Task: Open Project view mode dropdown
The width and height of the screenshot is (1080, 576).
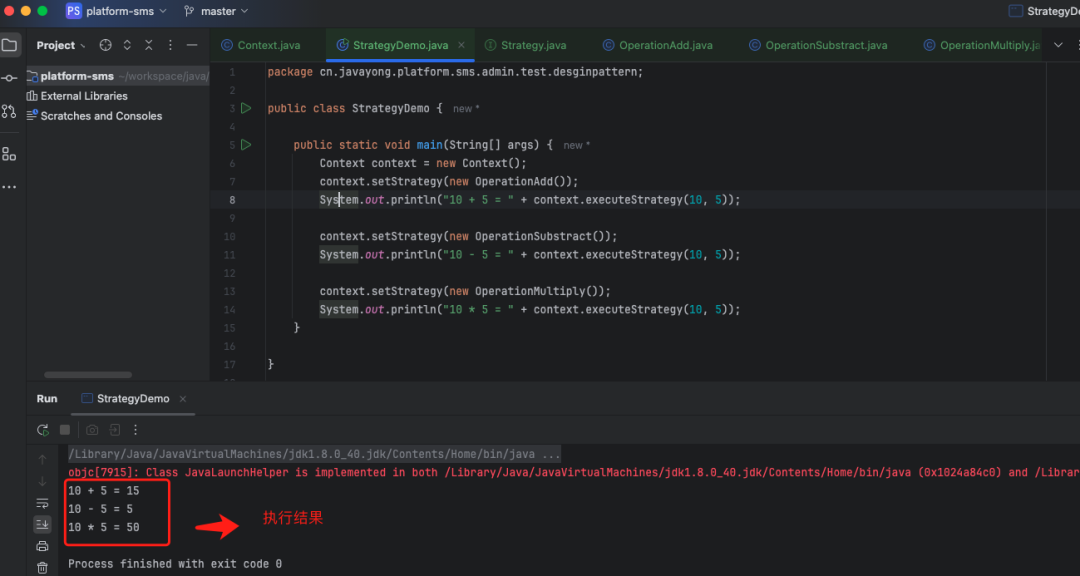Action: (61, 45)
